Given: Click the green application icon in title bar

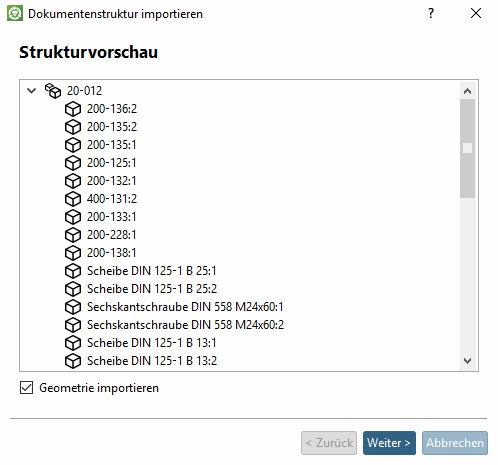Looking at the screenshot, I should point(15,14).
